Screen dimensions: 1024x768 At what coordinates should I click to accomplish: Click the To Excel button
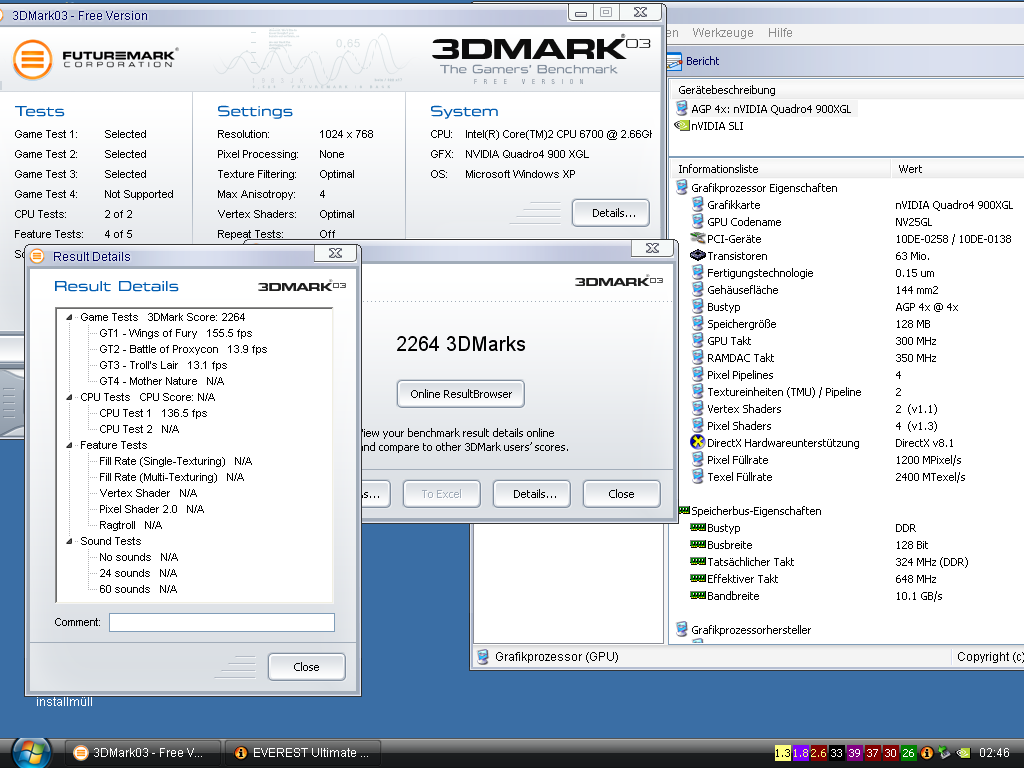point(441,494)
